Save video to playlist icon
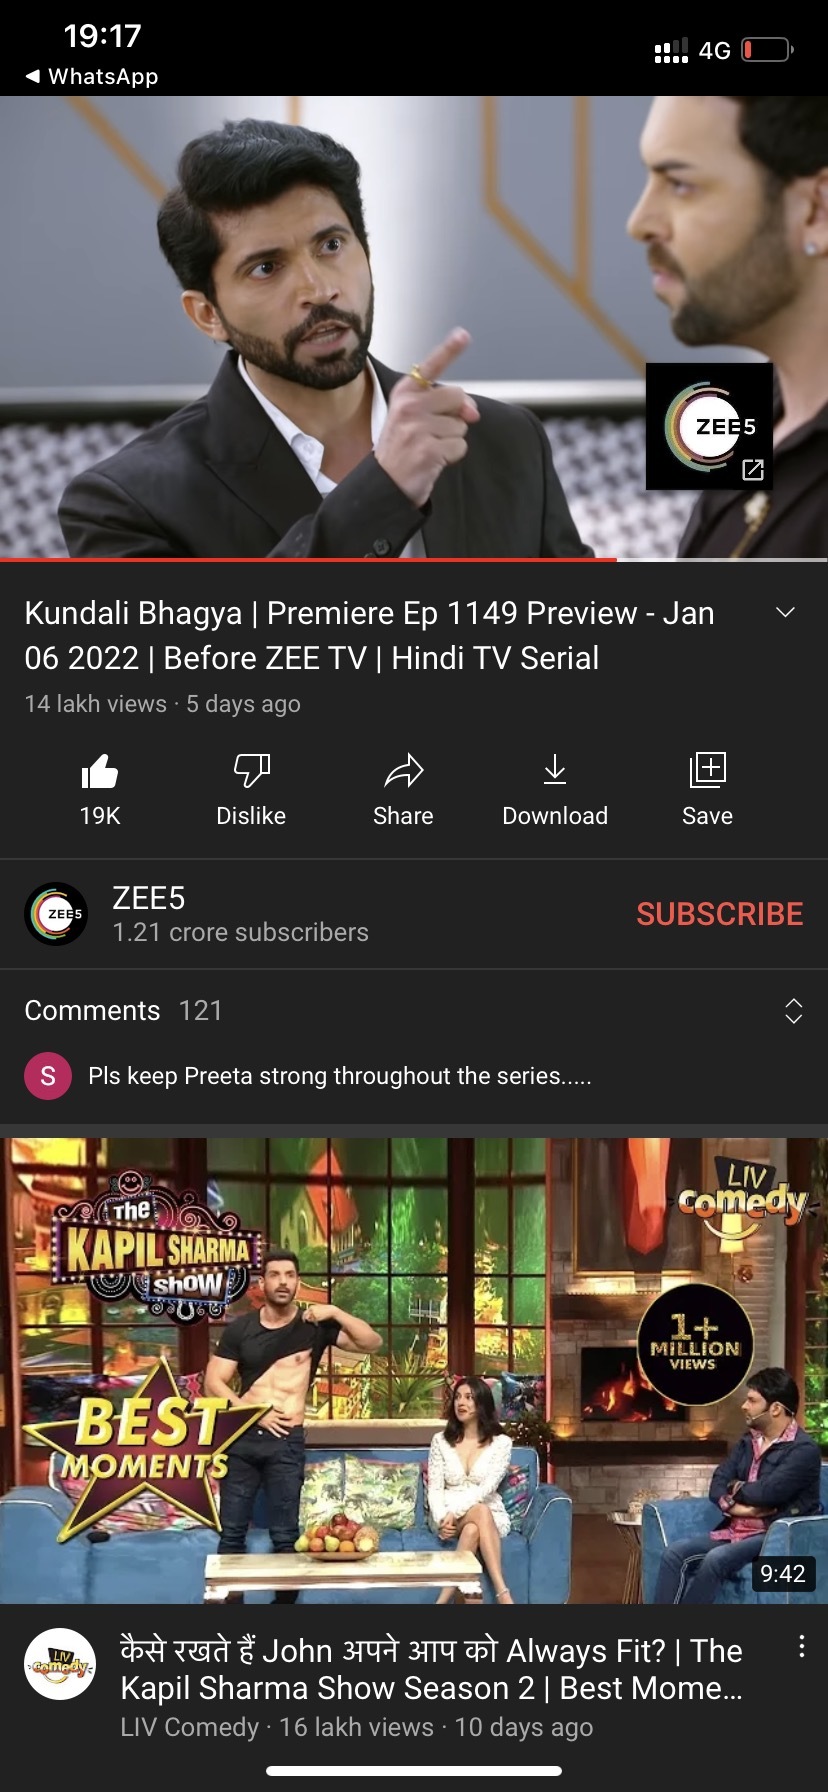Image resolution: width=828 pixels, height=1792 pixels. 707,770
